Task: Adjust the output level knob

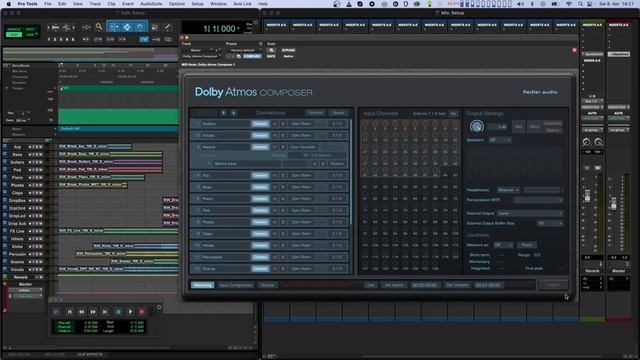Action: point(476,127)
